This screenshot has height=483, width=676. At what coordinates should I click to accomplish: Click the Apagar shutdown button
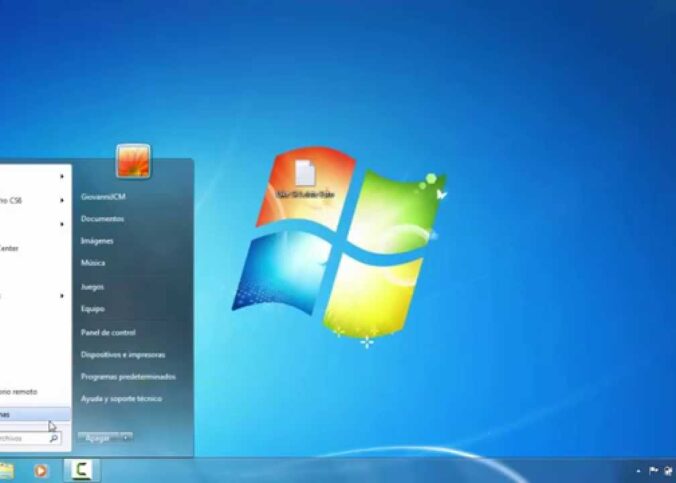(99, 438)
